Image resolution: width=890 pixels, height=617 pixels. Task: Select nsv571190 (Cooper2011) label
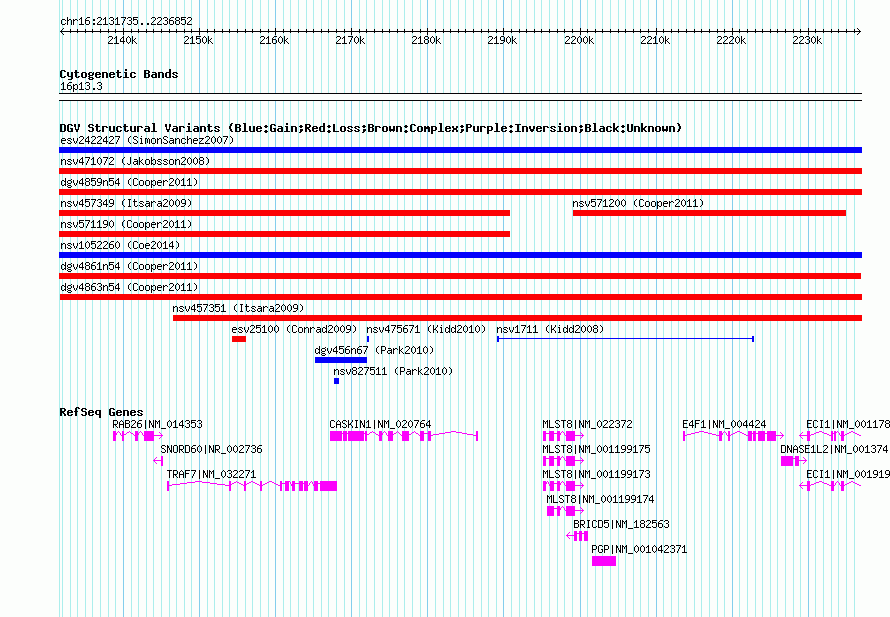[x=126, y=224]
